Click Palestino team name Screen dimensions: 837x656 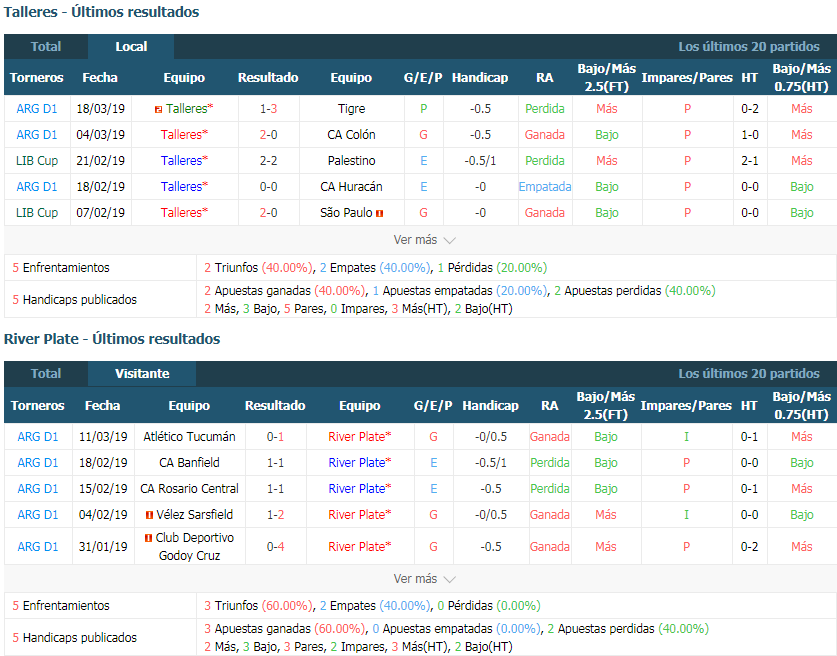coord(351,161)
